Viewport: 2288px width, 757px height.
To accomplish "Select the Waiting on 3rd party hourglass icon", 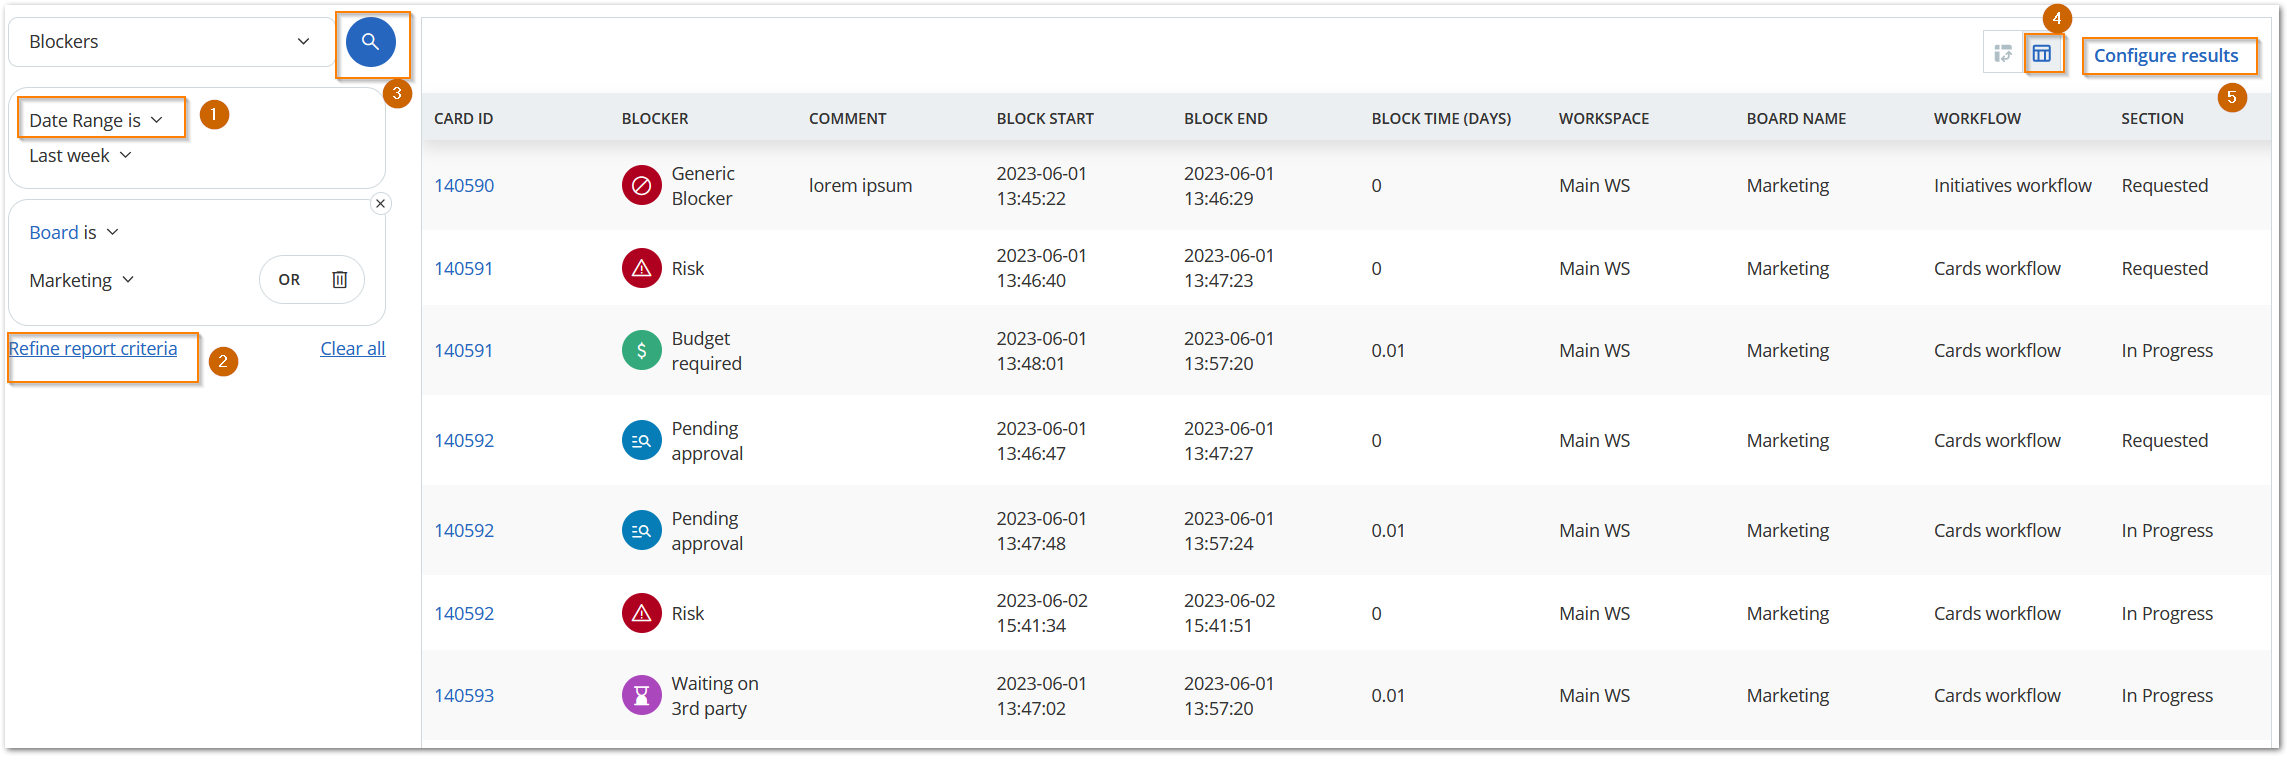I will [641, 695].
